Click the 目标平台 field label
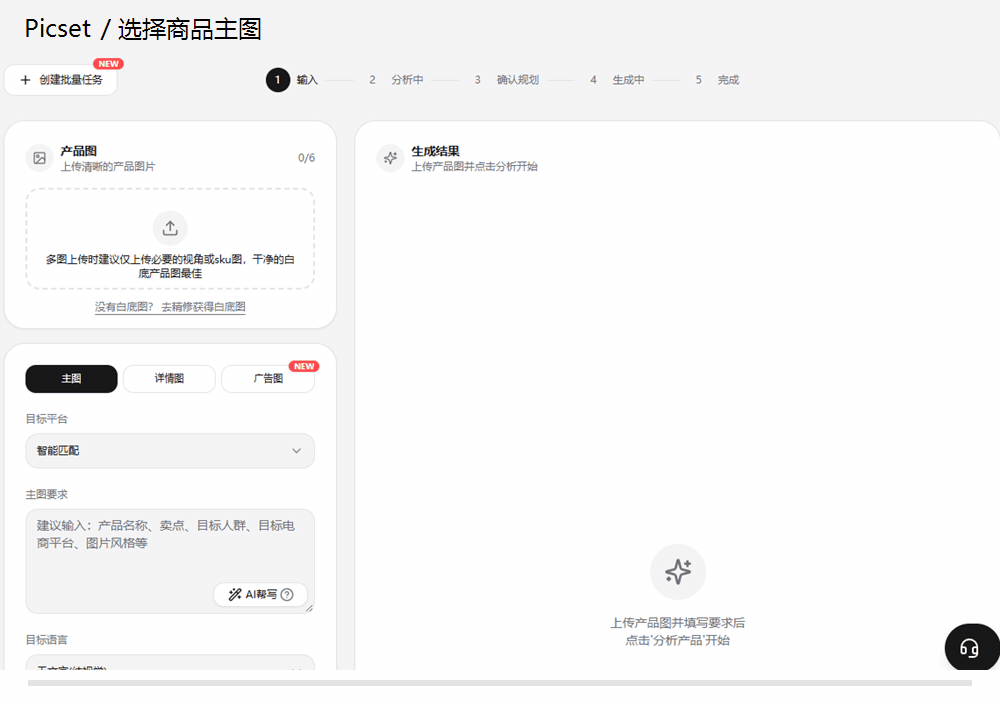Screen dimensions: 1000x702 (47, 419)
